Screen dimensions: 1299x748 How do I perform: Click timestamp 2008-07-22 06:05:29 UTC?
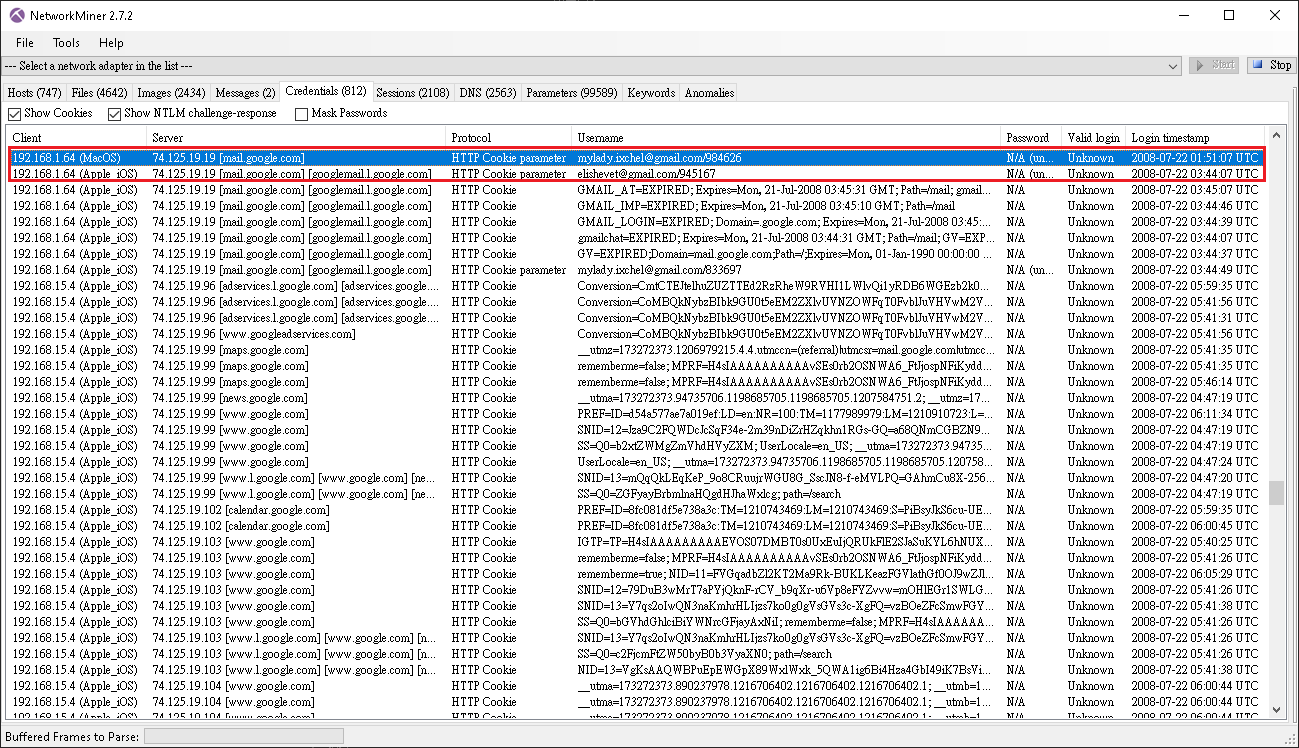click(x=1195, y=574)
